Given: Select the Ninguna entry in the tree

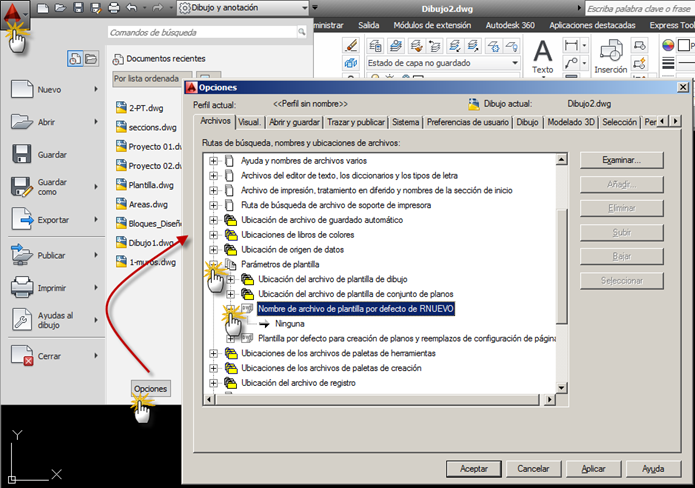Looking at the screenshot, I should [289, 324].
